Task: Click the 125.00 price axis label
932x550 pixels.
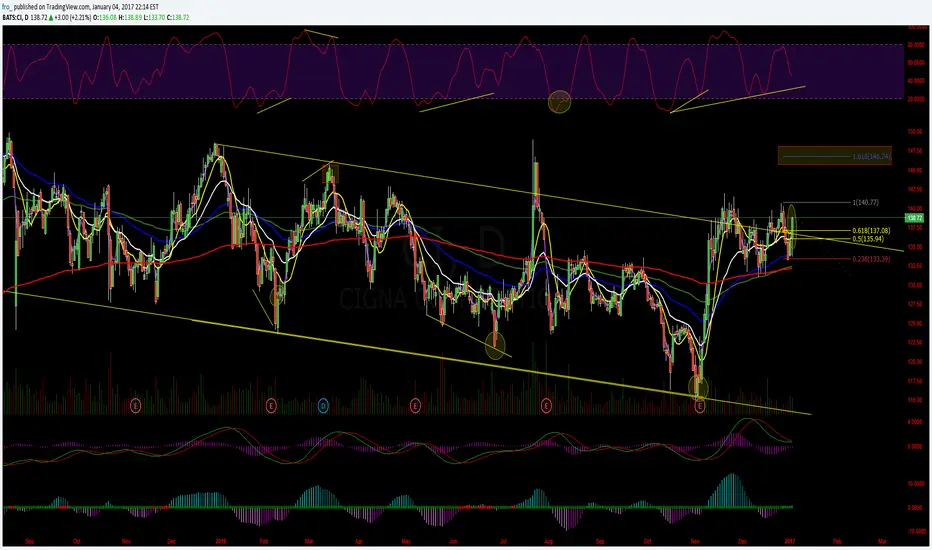Action: 915,323
